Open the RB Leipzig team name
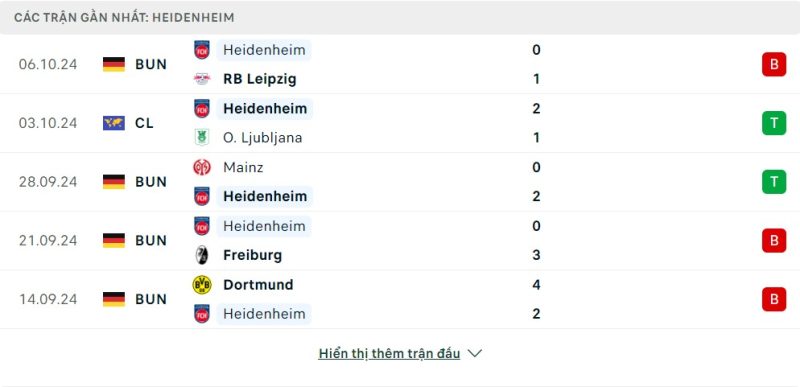800x387 pixels. (x=260, y=79)
